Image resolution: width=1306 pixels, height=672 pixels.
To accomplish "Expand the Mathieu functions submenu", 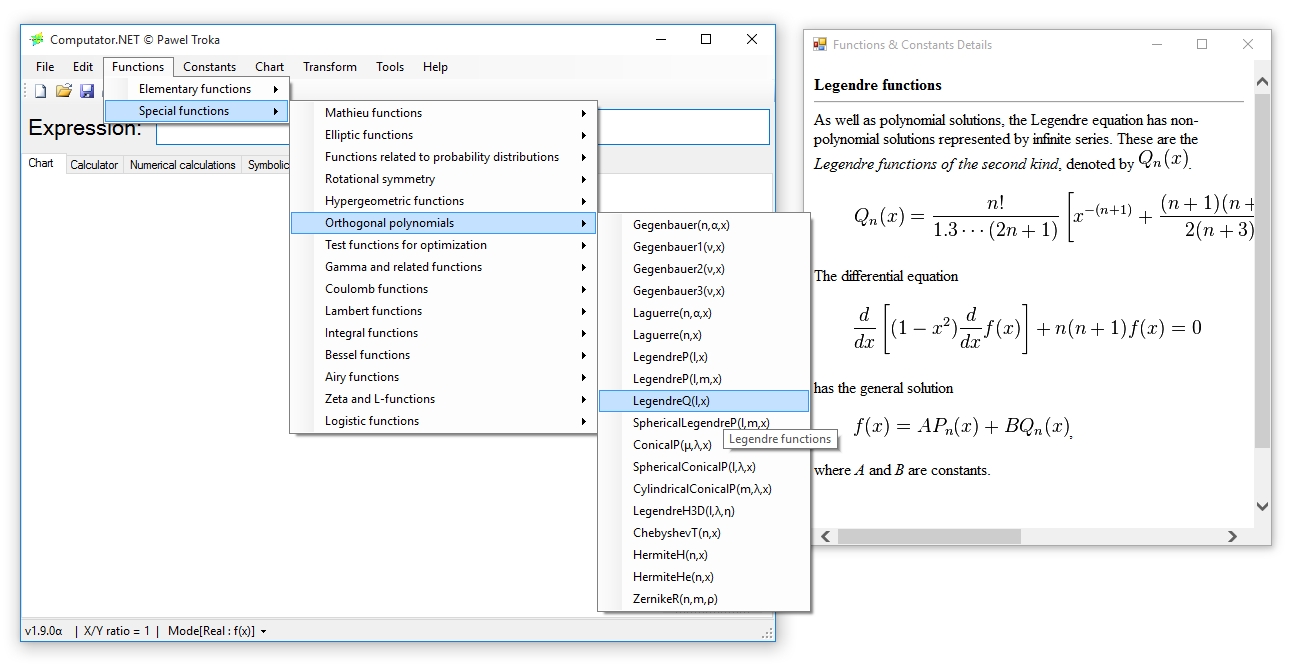I will coord(443,113).
